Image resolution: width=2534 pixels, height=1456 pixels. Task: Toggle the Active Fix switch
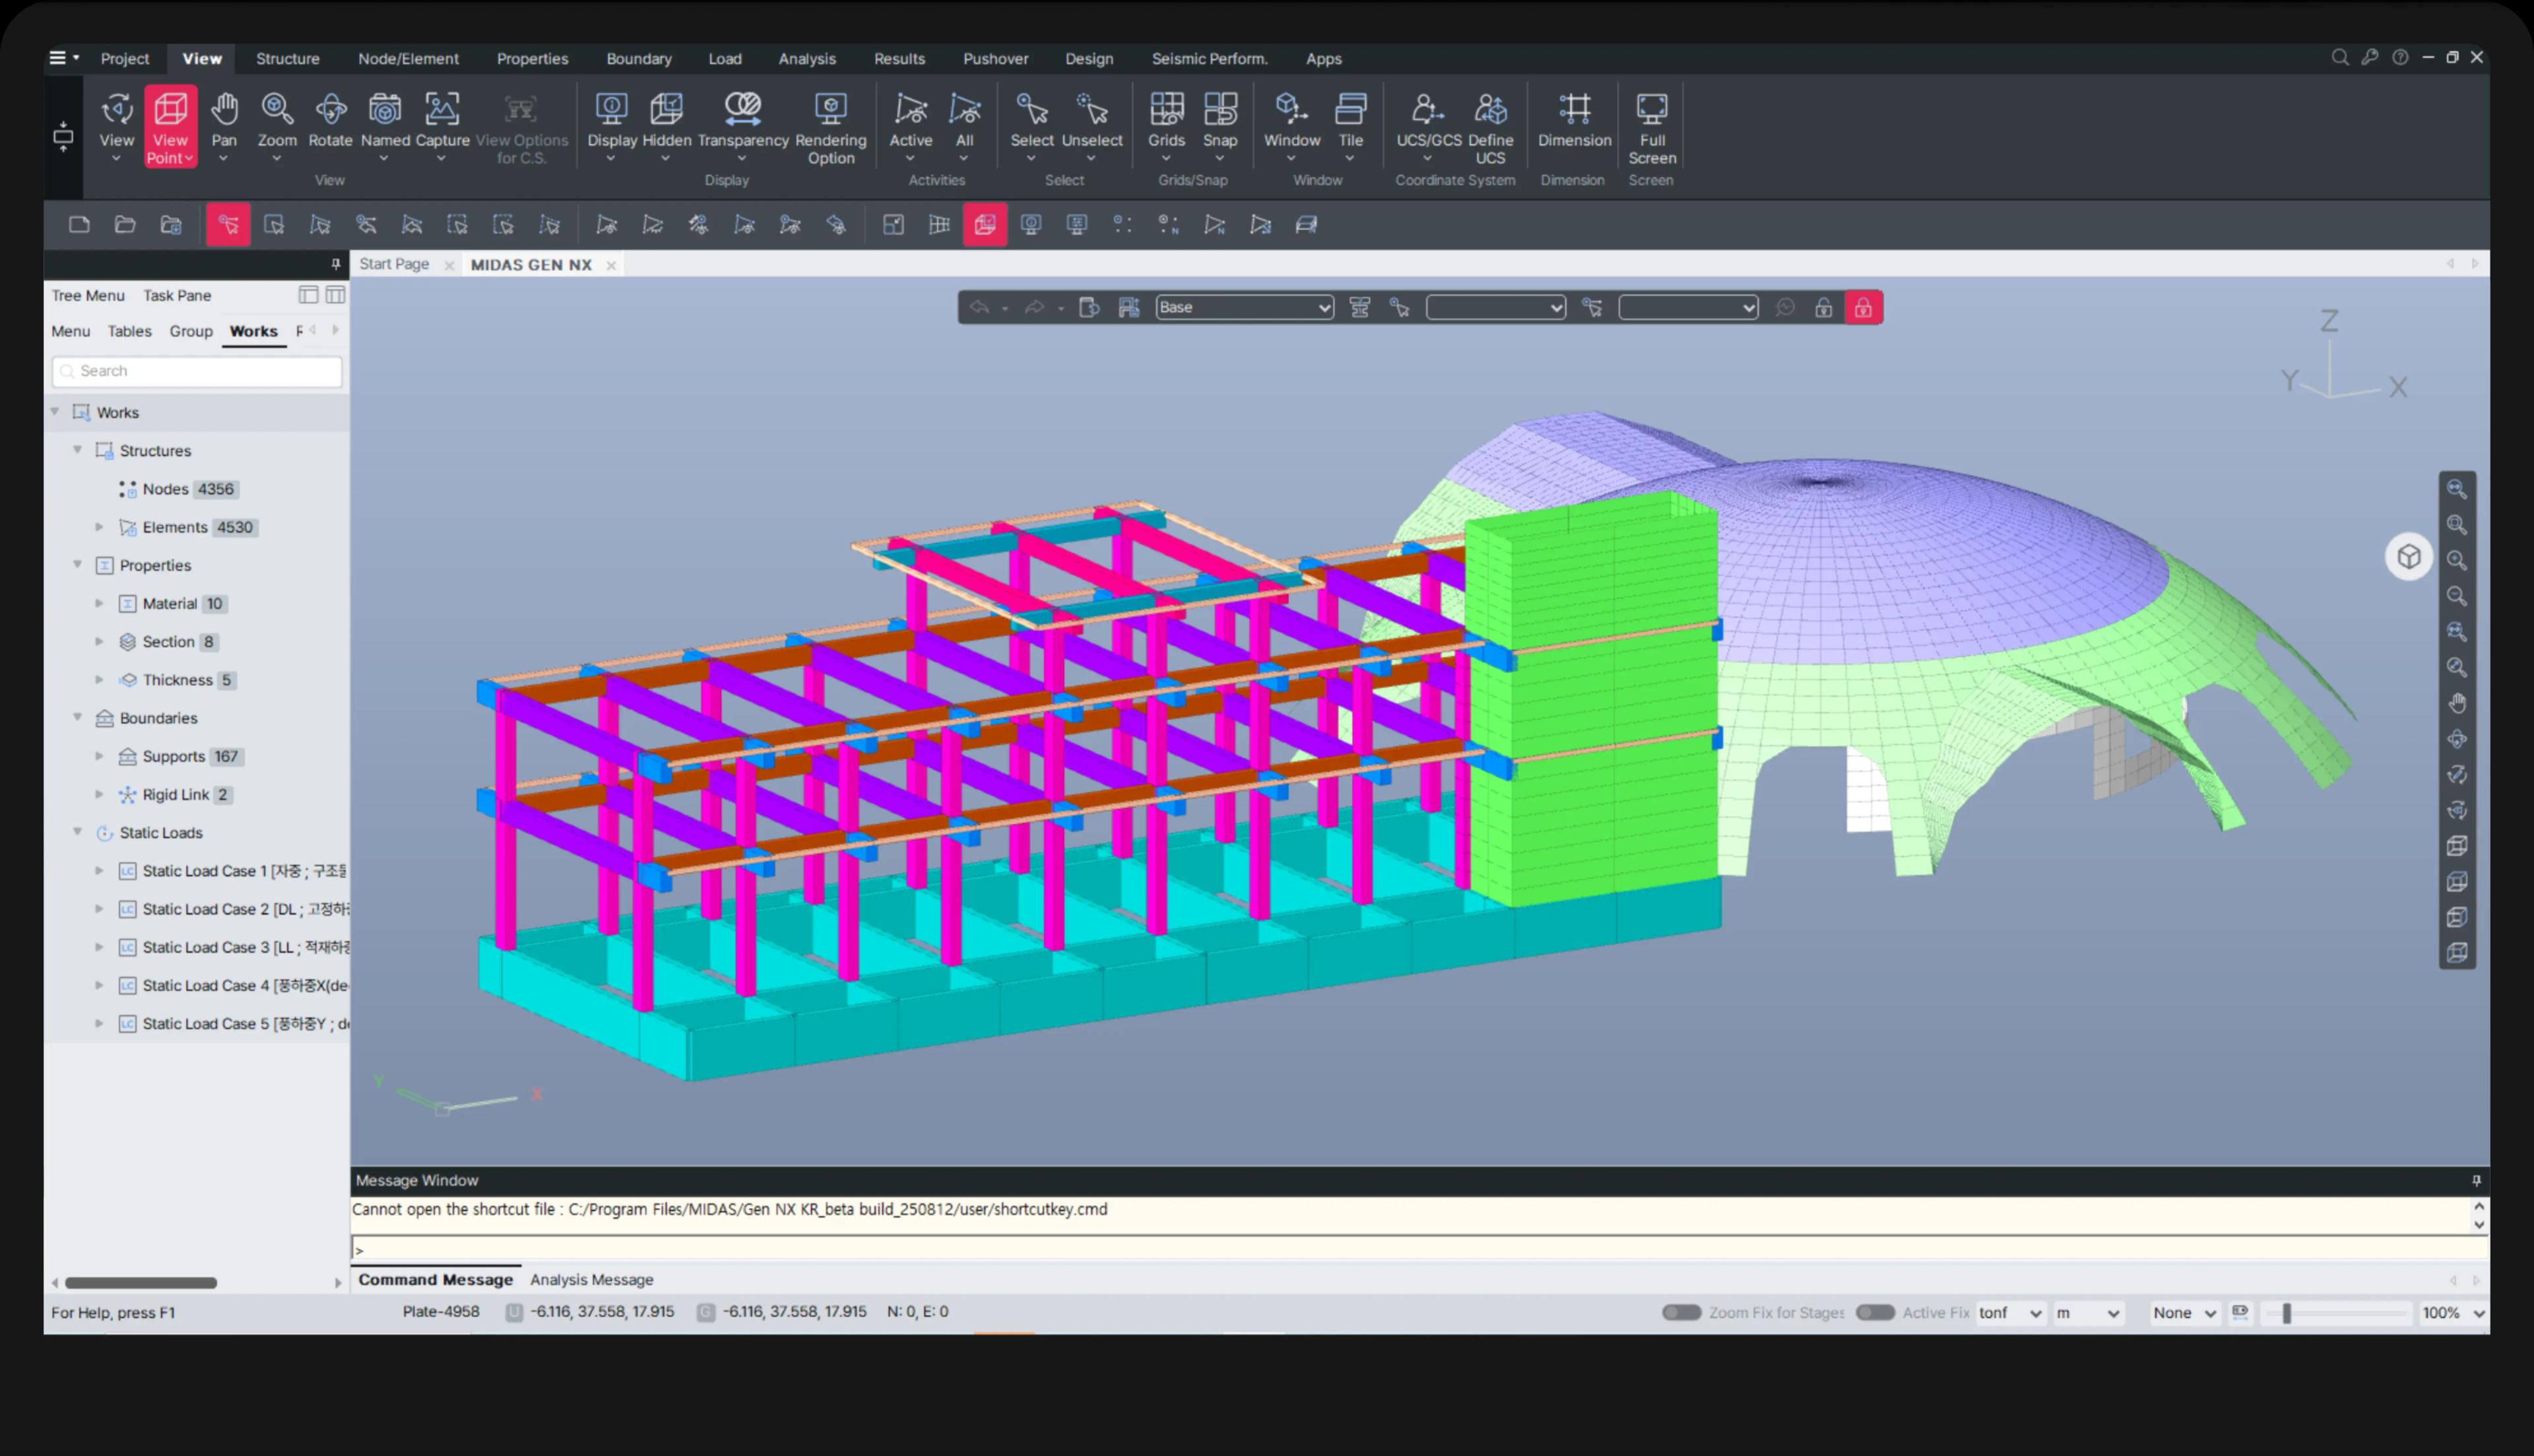tap(1874, 1312)
